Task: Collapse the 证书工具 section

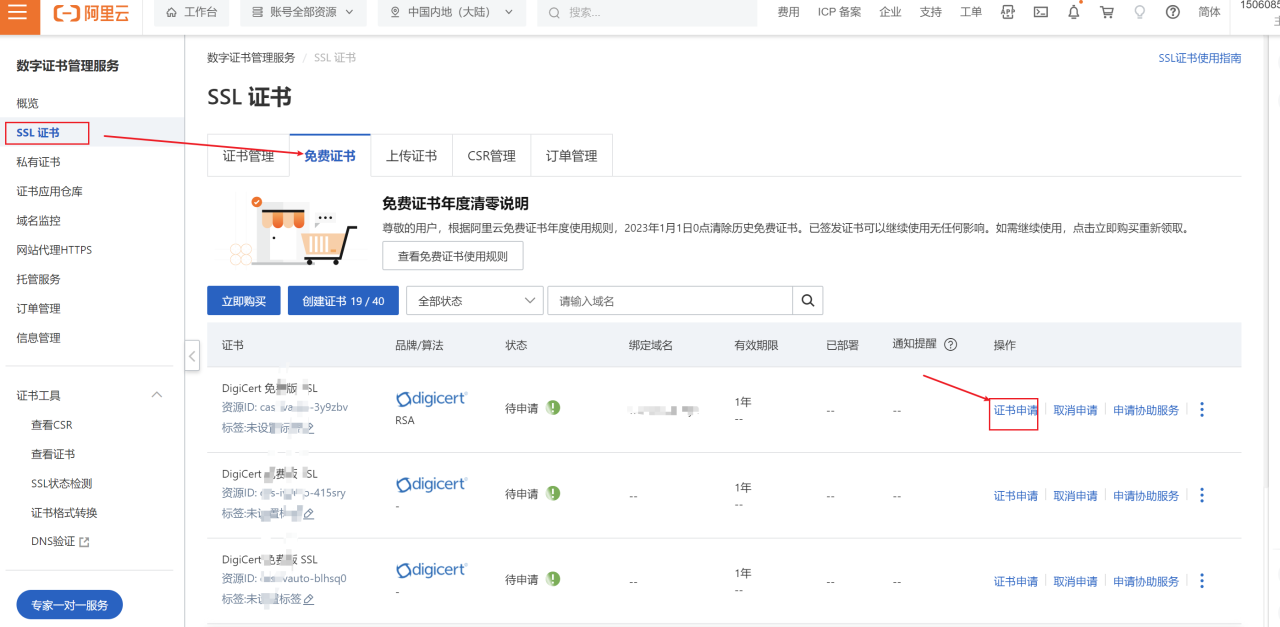Action: pos(157,395)
